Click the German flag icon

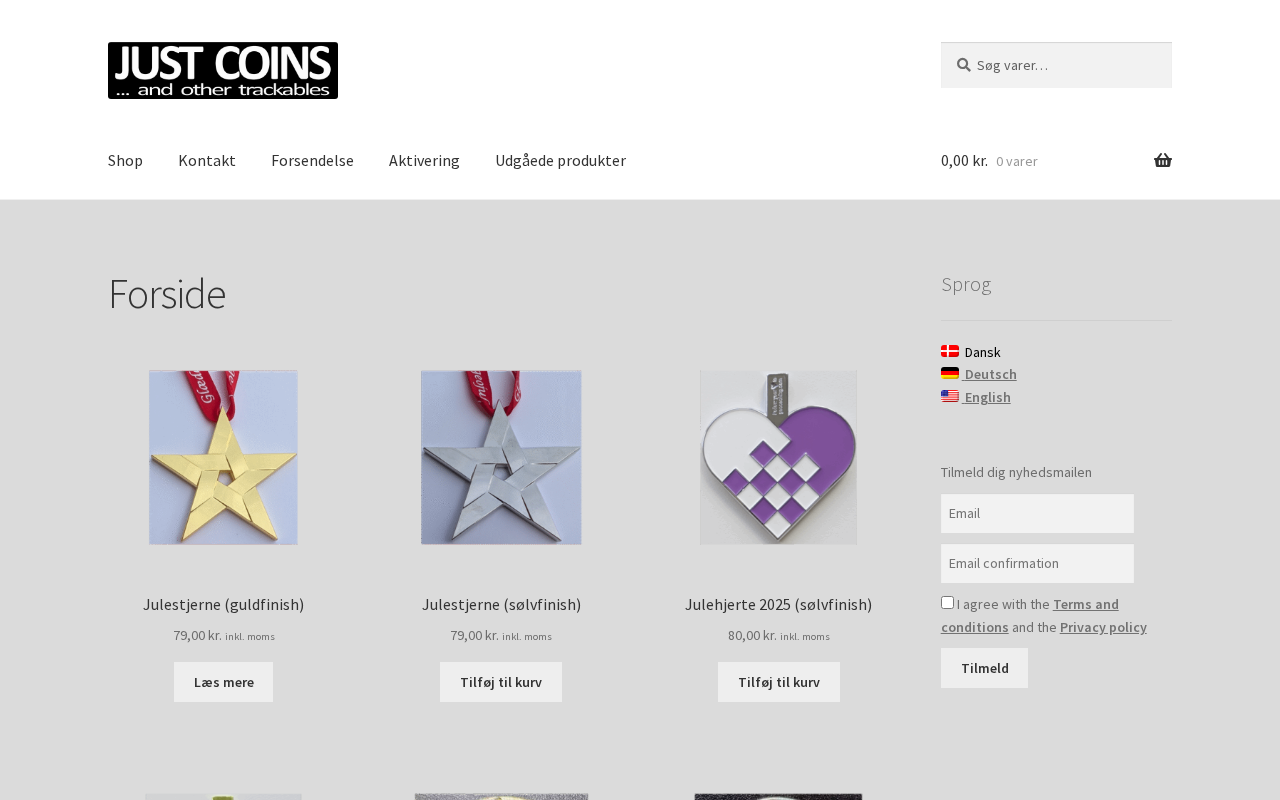point(950,374)
